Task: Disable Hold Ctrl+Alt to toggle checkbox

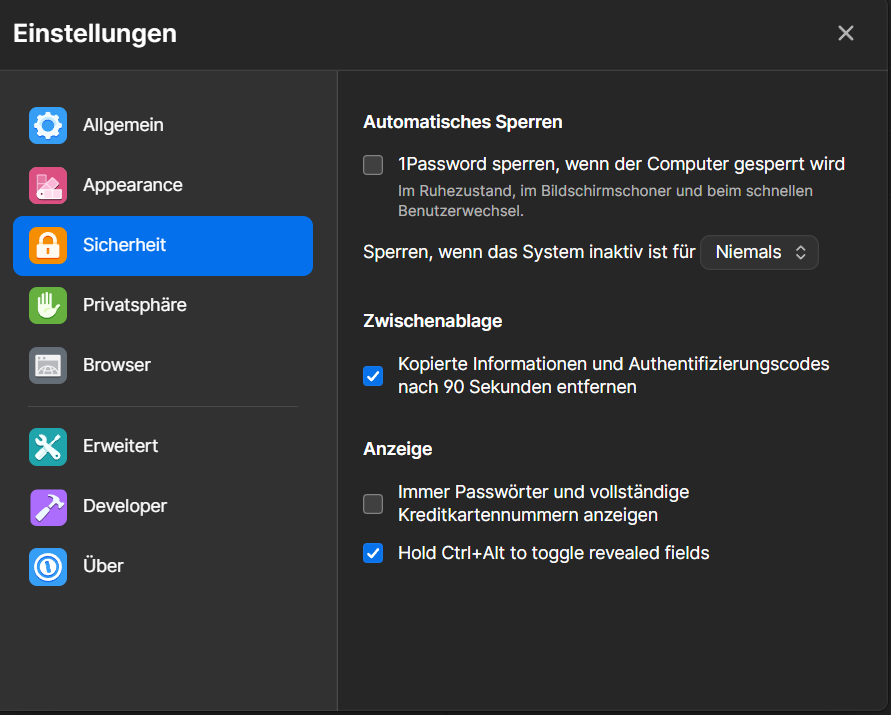Action: 373,553
